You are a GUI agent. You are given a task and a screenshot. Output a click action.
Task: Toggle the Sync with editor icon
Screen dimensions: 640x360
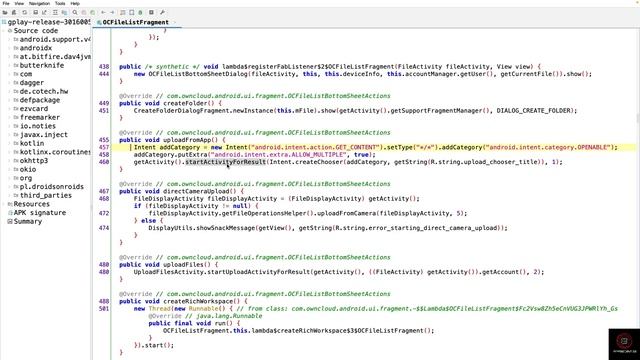[x=55, y=12]
